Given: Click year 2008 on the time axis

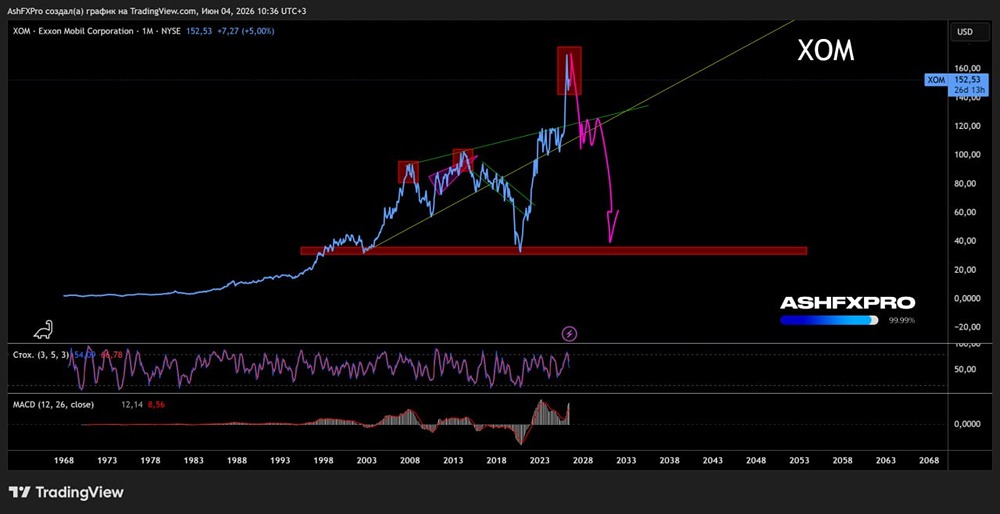Looking at the screenshot, I should coord(409,460).
